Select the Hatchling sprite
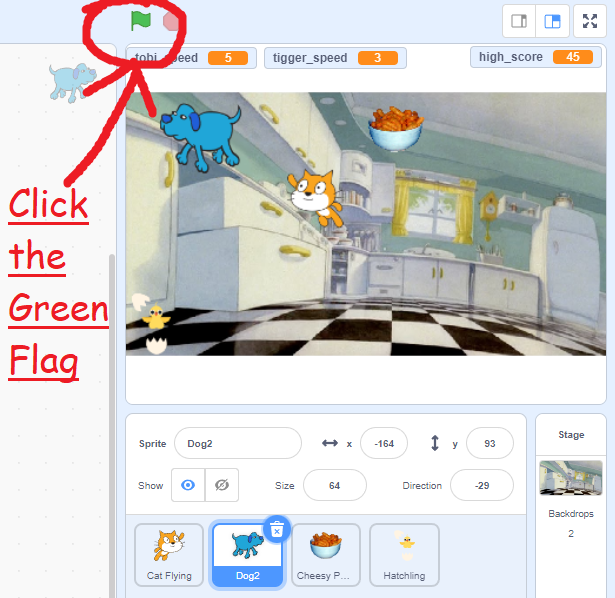Viewport: 615px width, 598px height. (x=404, y=554)
